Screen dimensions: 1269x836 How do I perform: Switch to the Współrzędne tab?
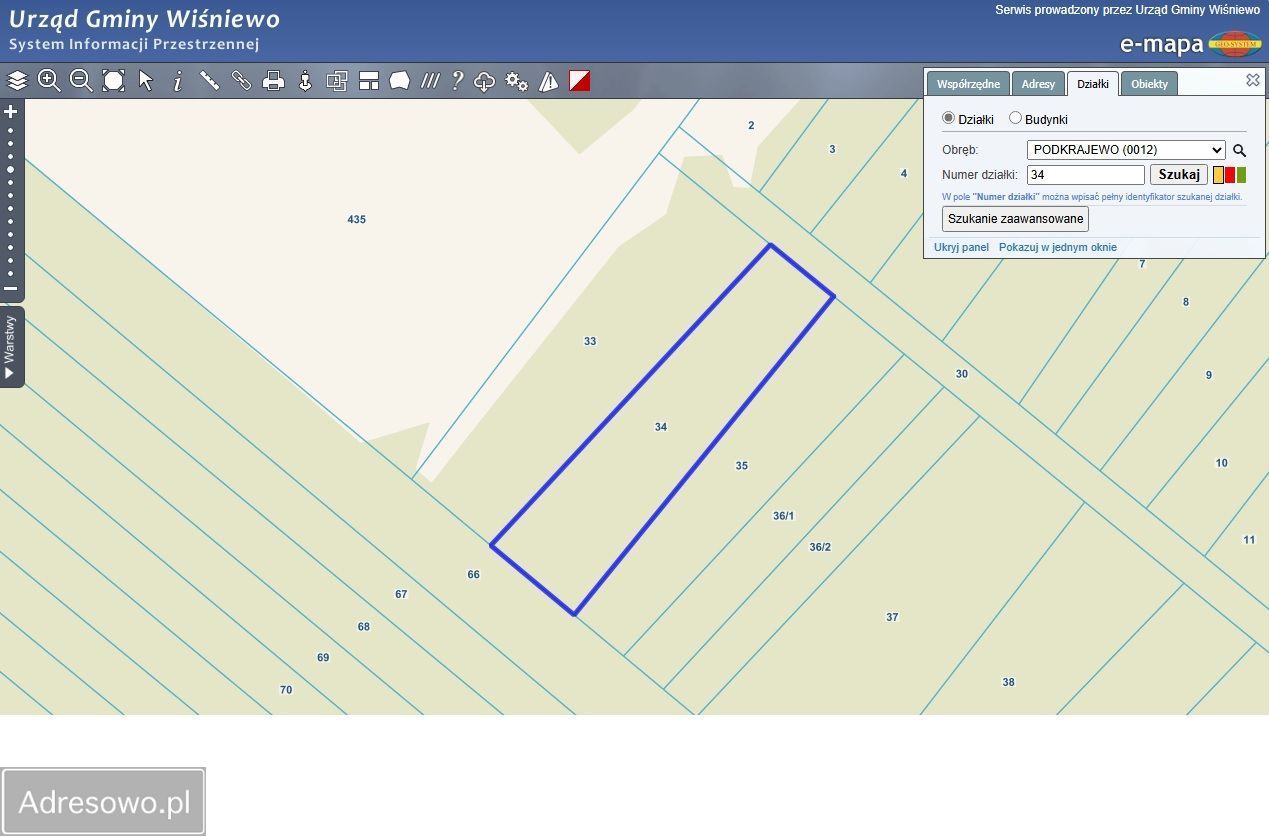click(x=968, y=84)
